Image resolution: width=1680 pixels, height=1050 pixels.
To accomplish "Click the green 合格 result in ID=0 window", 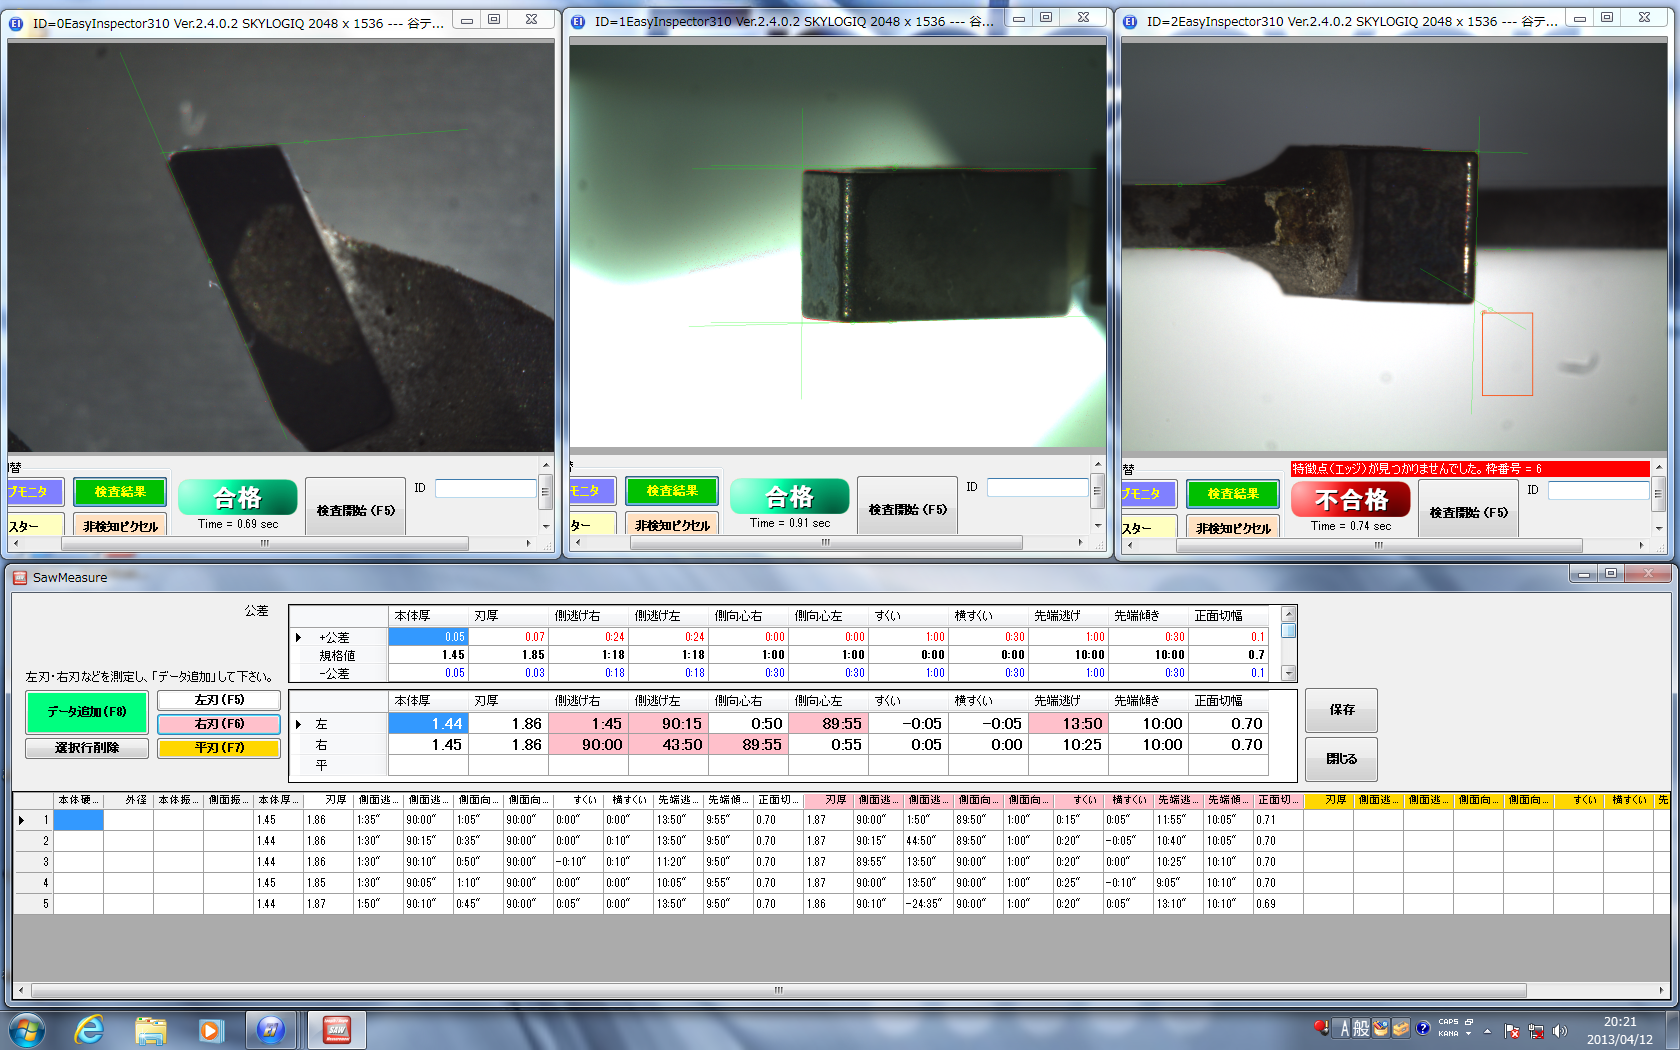I will 237,497.
